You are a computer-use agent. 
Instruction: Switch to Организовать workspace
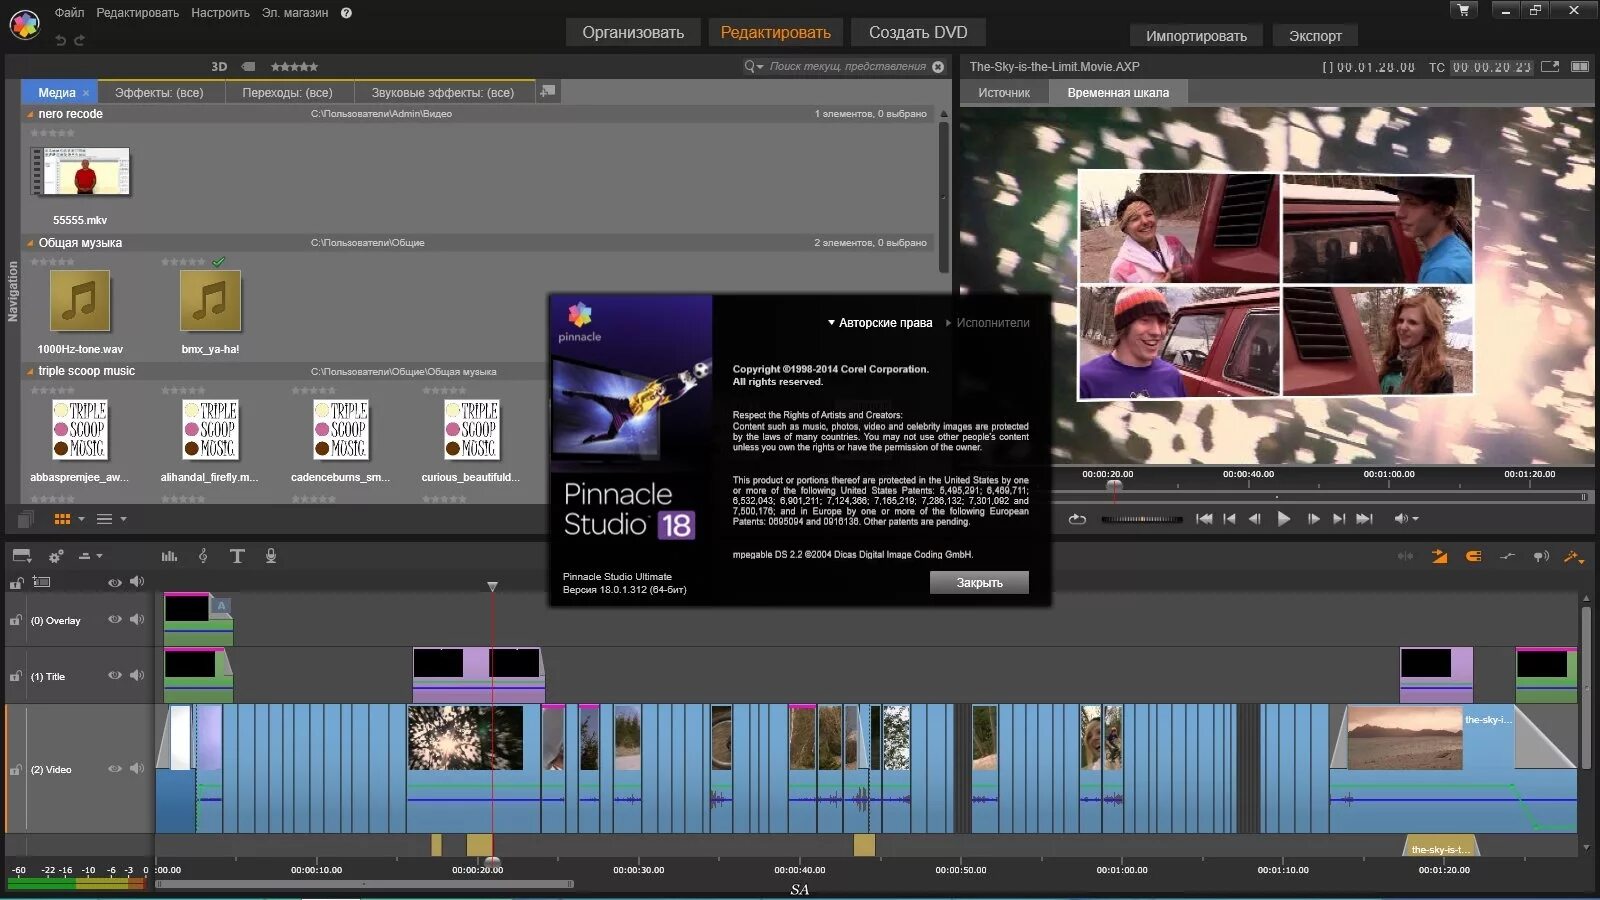(x=633, y=32)
